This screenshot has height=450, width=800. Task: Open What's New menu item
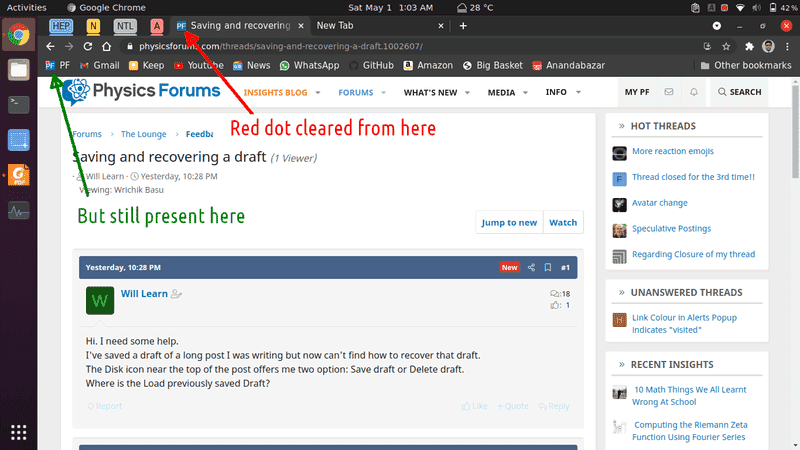click(430, 92)
